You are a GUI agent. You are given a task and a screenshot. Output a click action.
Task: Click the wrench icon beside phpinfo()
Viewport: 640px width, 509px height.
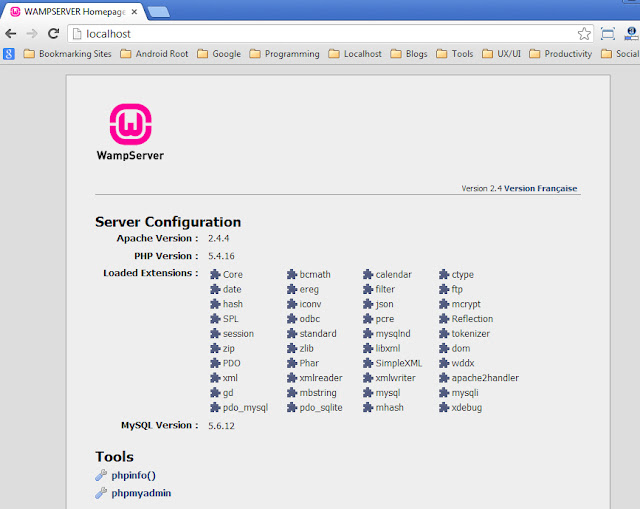(x=101, y=475)
